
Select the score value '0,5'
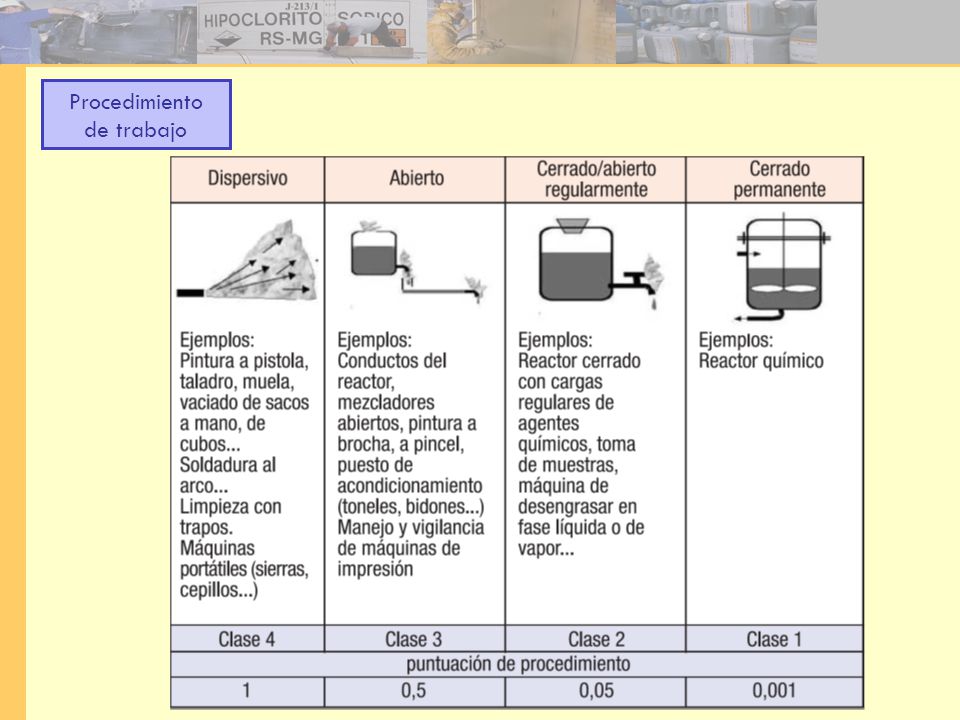tap(414, 691)
